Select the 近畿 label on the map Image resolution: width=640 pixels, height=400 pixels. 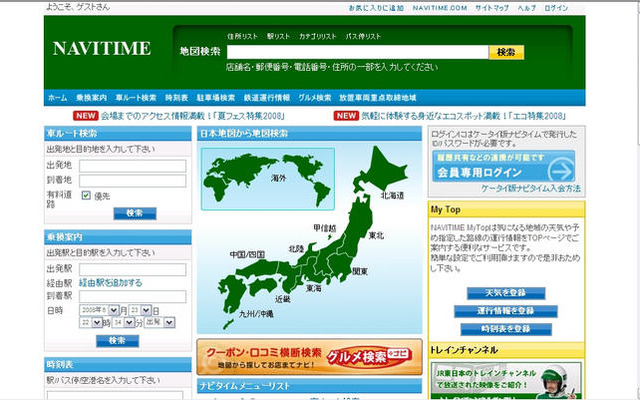point(282,299)
